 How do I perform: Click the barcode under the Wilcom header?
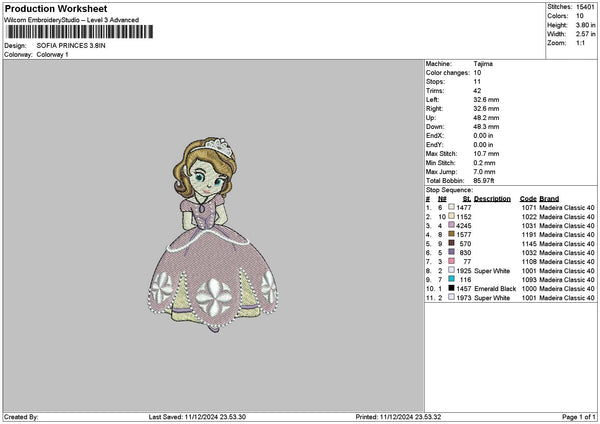[80, 32]
